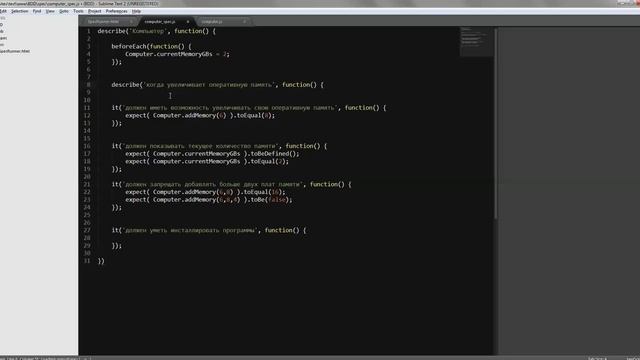Click line number 8 in the gutter
The image size is (640, 360).
coord(89,84)
